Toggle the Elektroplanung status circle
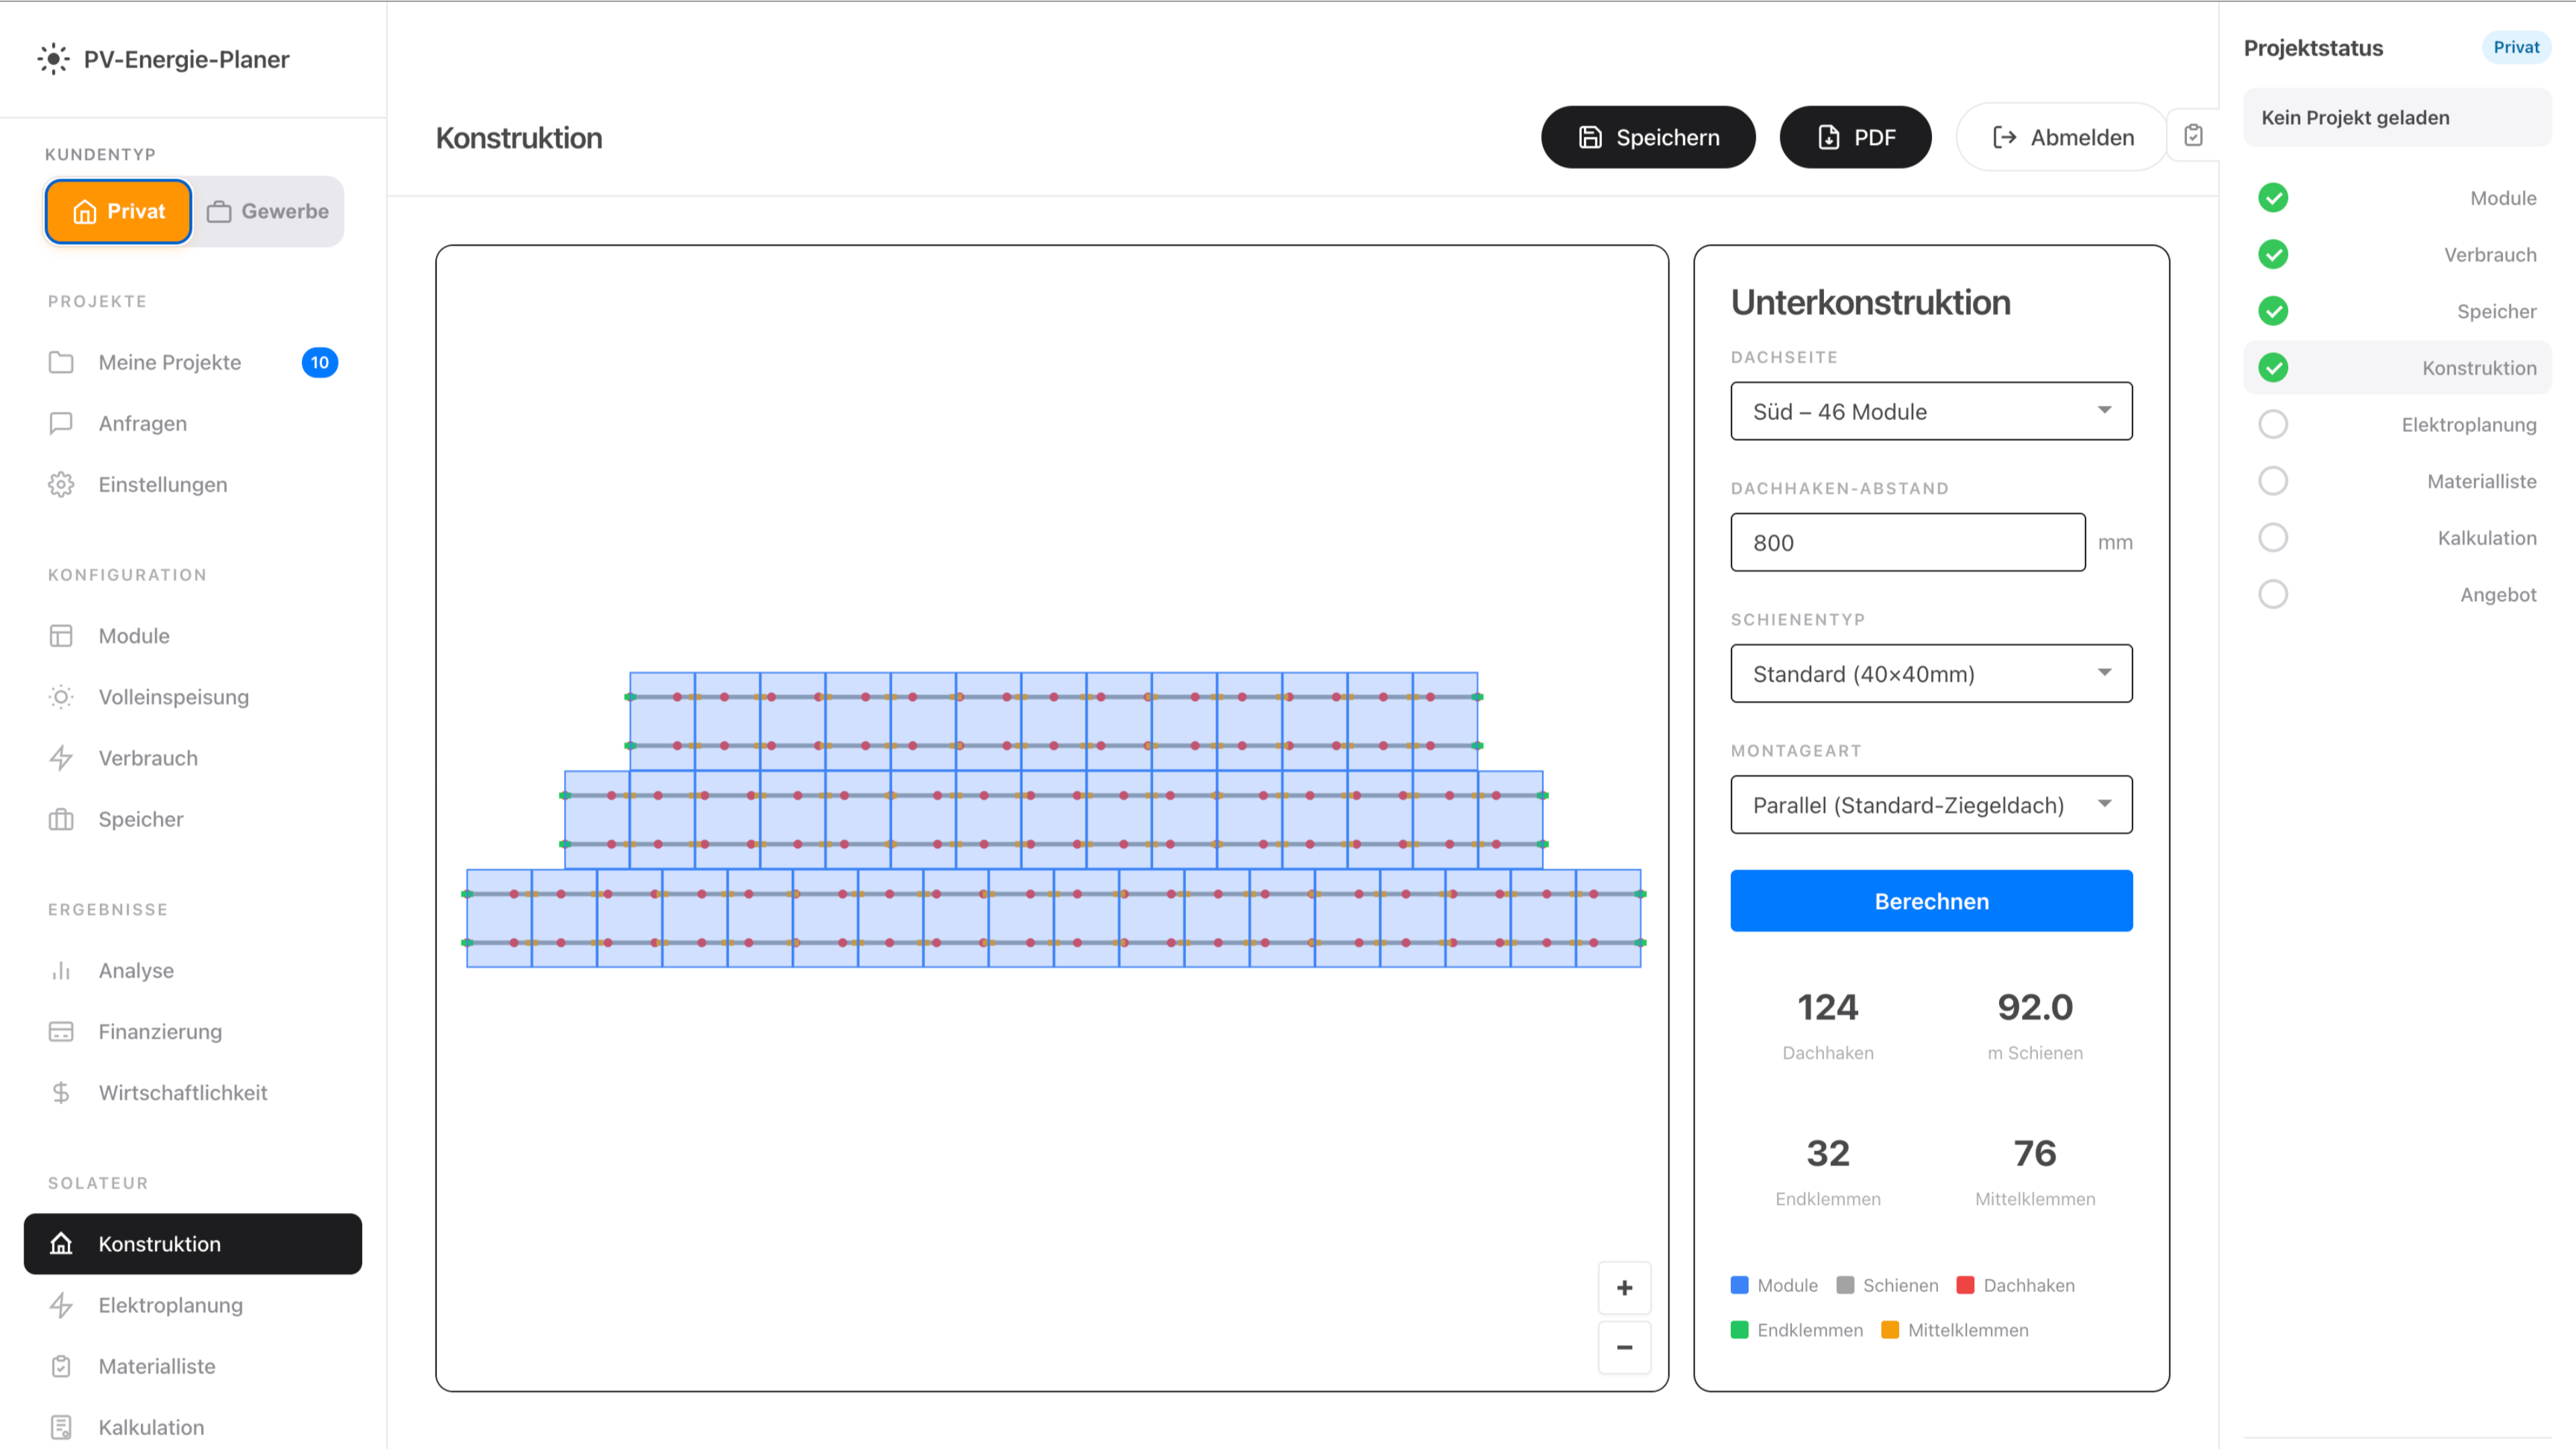The width and height of the screenshot is (2576, 1449). pyautogui.click(x=2273, y=424)
